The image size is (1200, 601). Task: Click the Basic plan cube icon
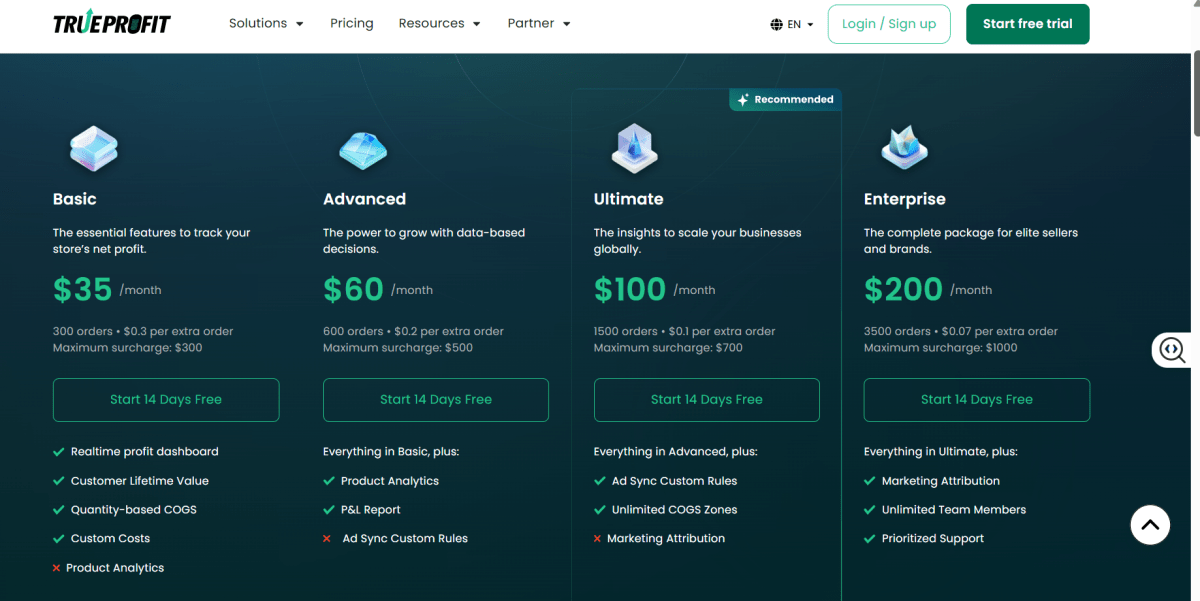94,148
